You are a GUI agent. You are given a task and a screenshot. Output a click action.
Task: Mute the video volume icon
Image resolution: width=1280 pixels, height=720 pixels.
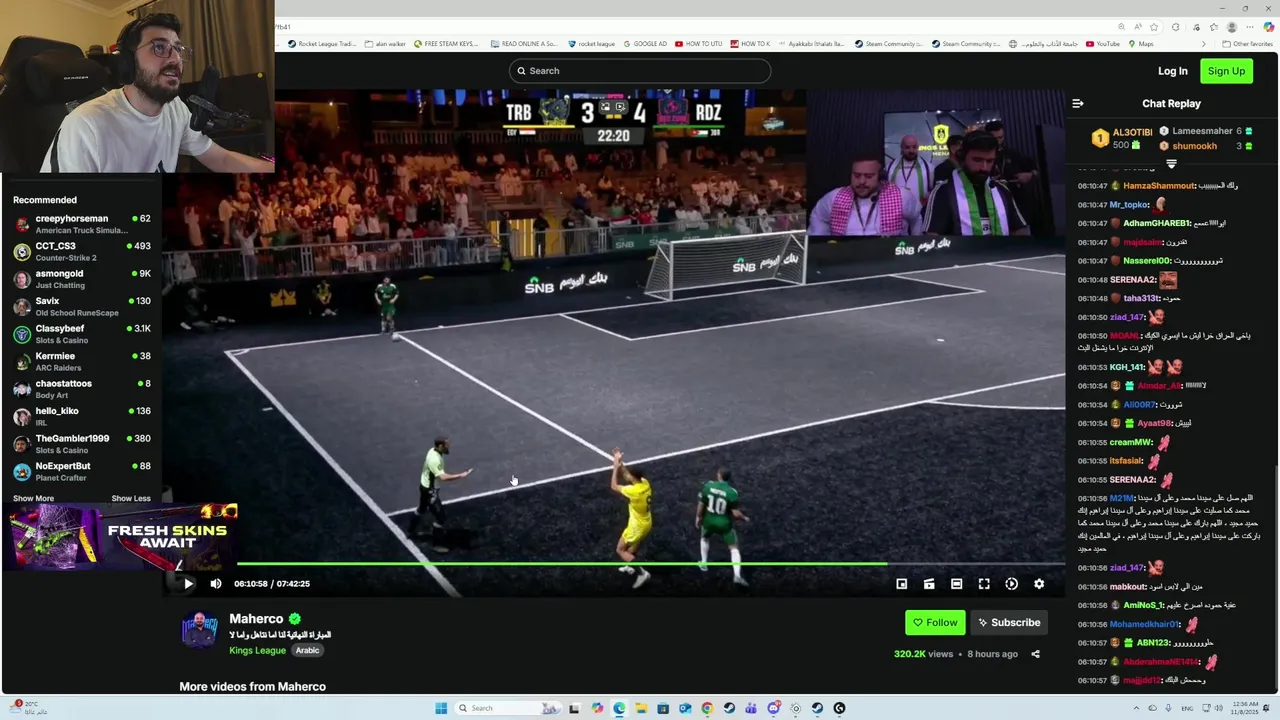point(216,584)
